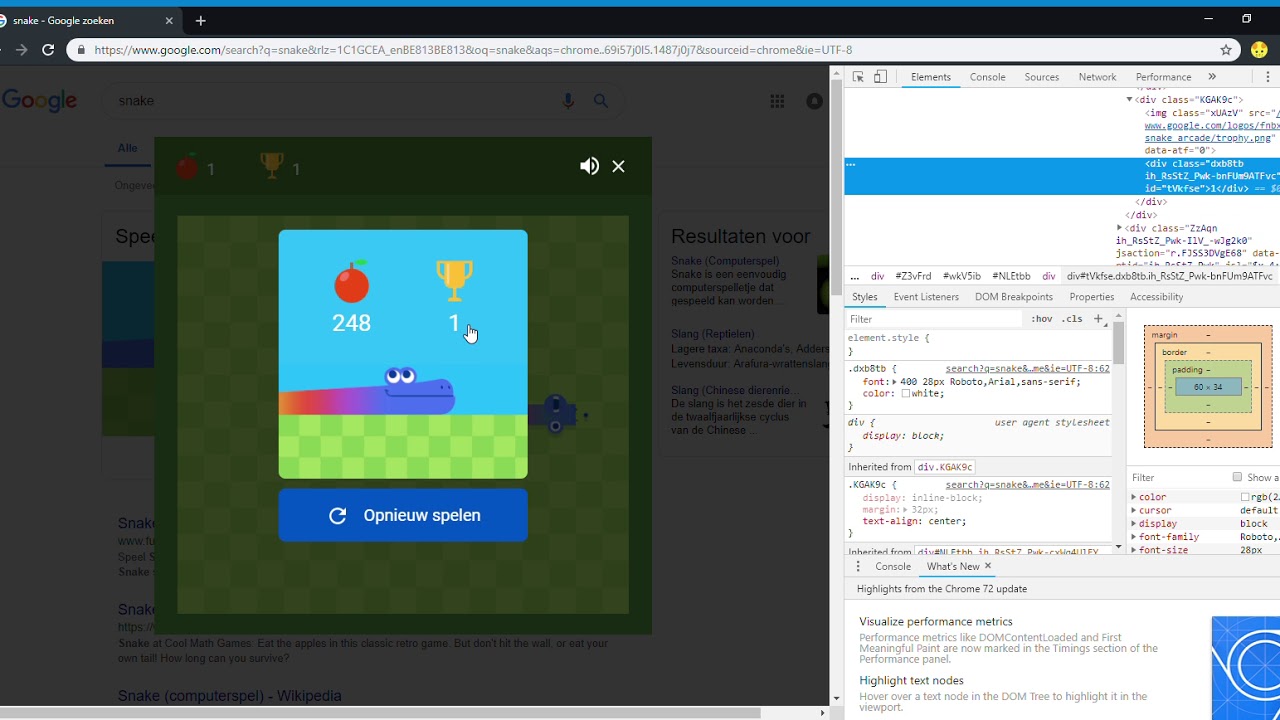Click #wkV5ib in the breadcrumb
The image size is (1280, 720).
coord(962,276)
